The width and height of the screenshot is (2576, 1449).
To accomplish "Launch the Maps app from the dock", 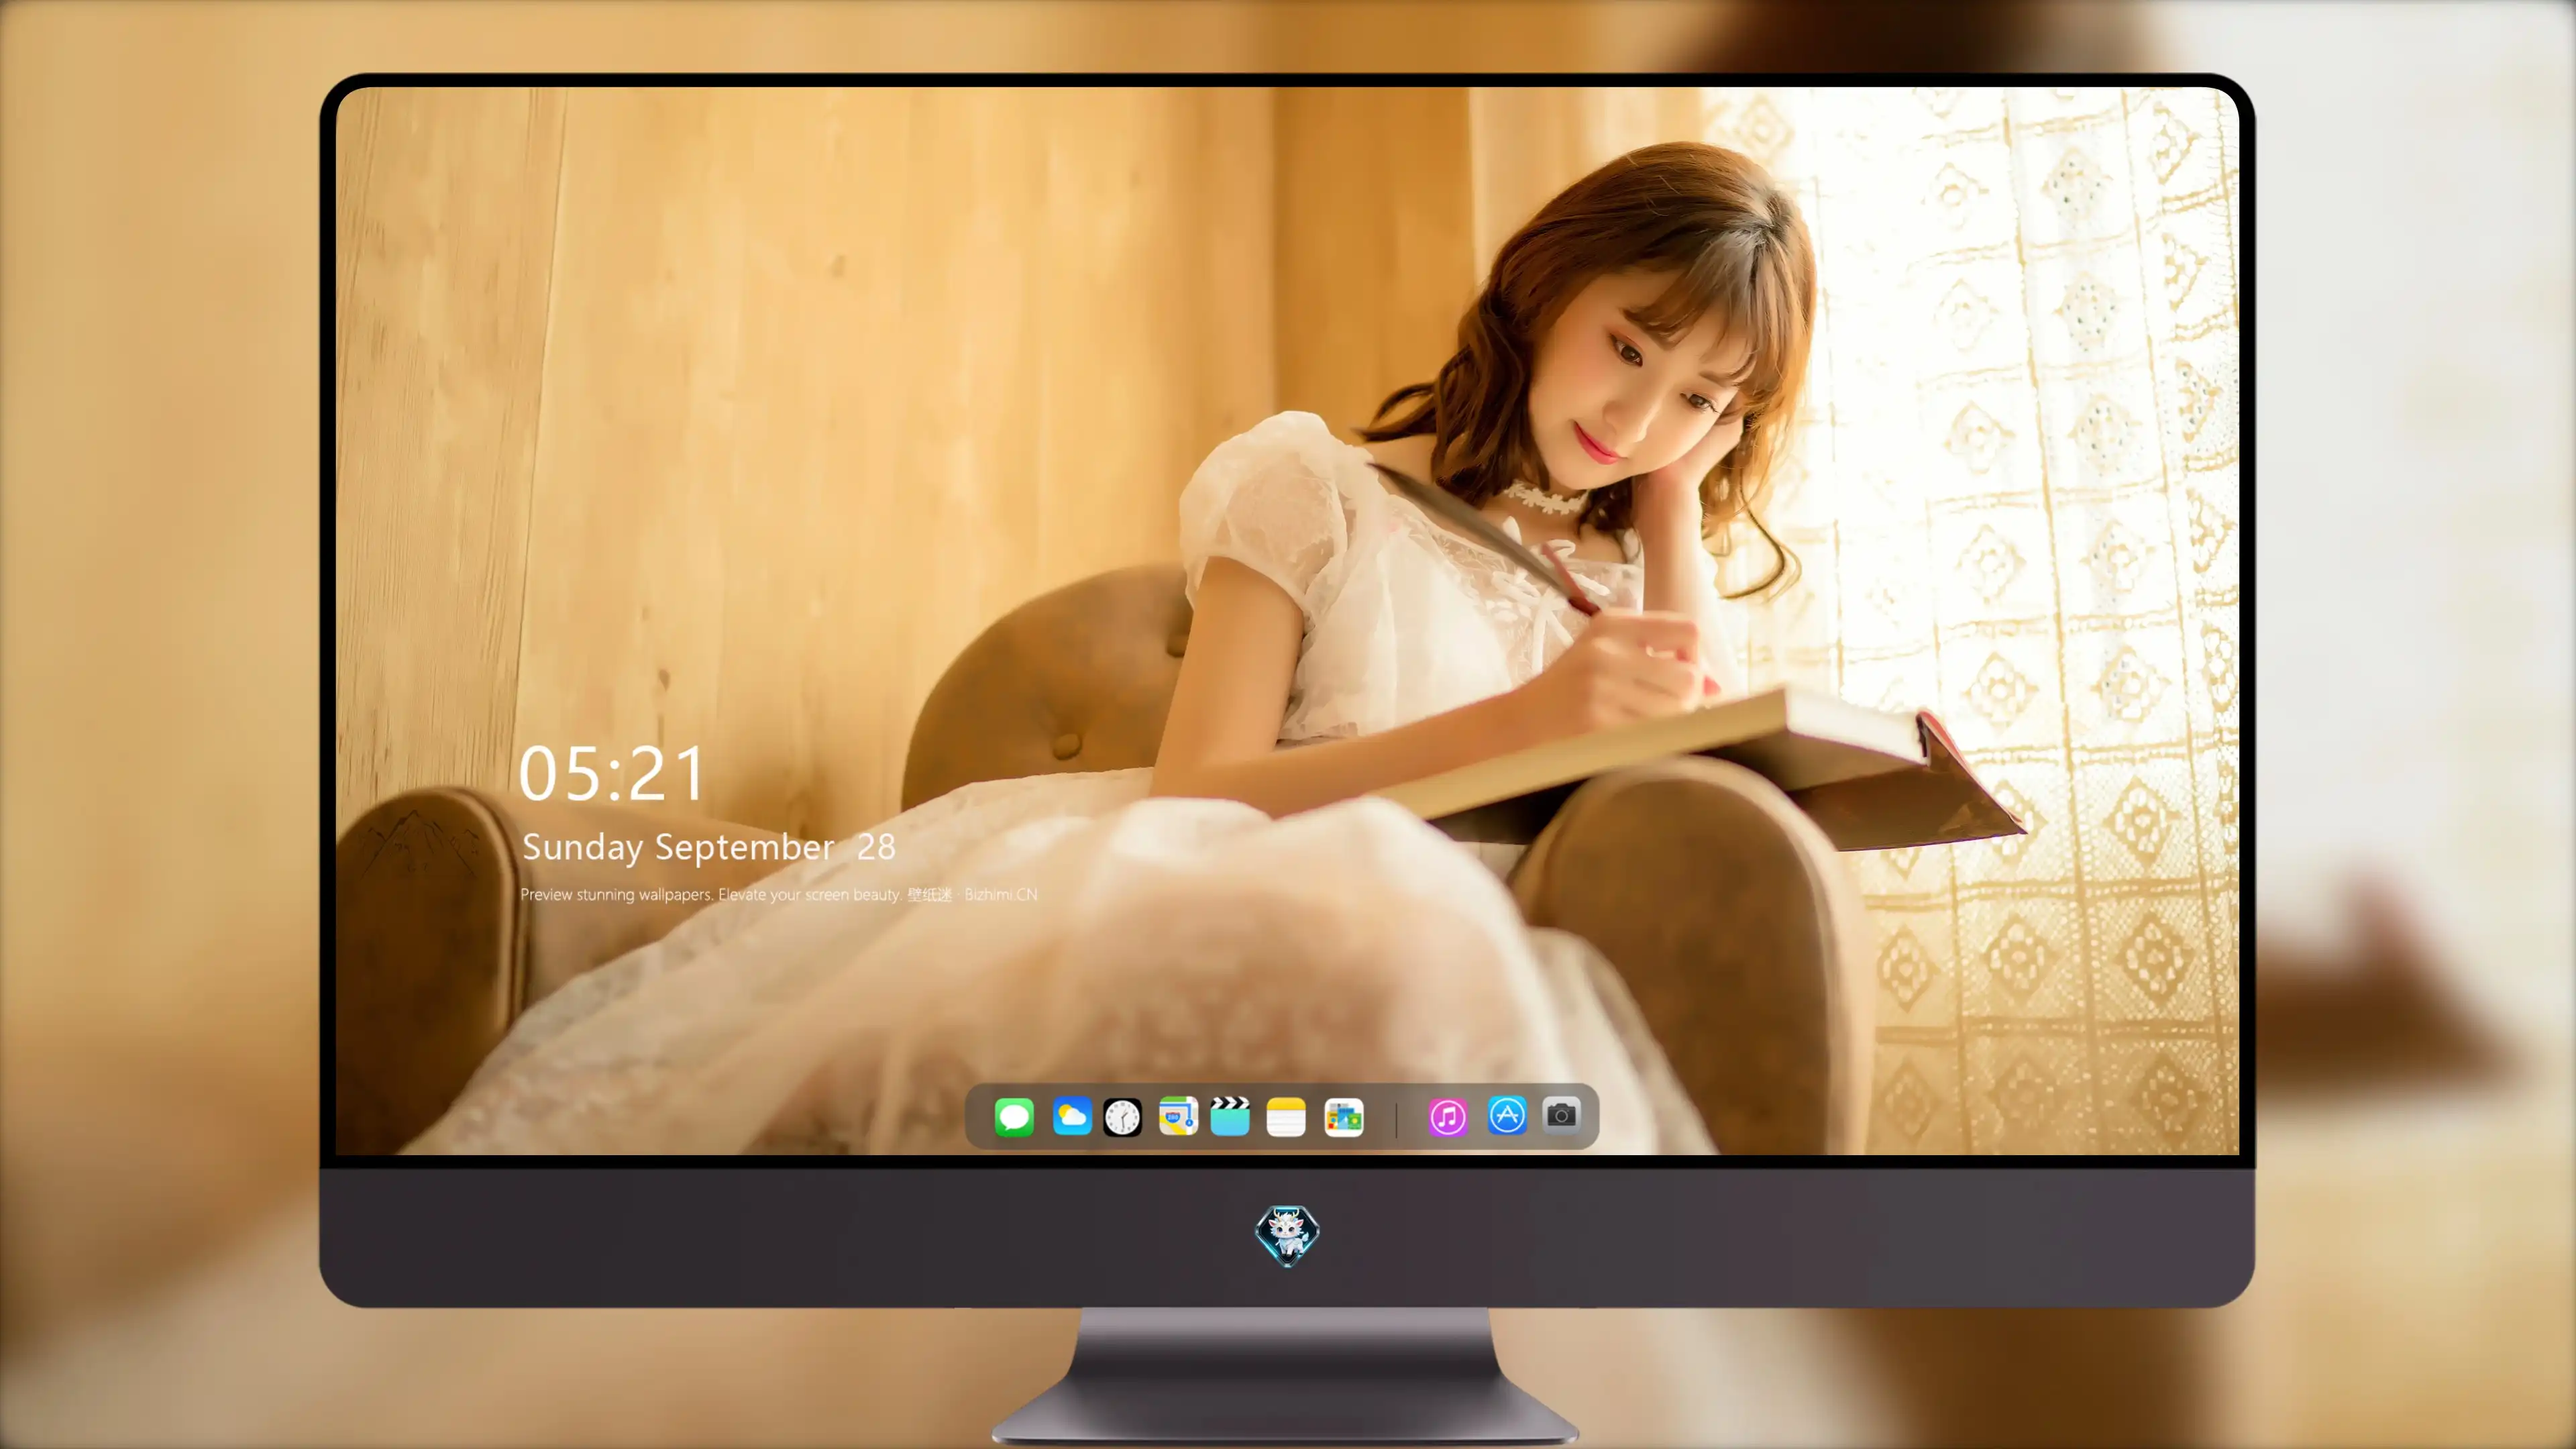I will [1178, 1117].
